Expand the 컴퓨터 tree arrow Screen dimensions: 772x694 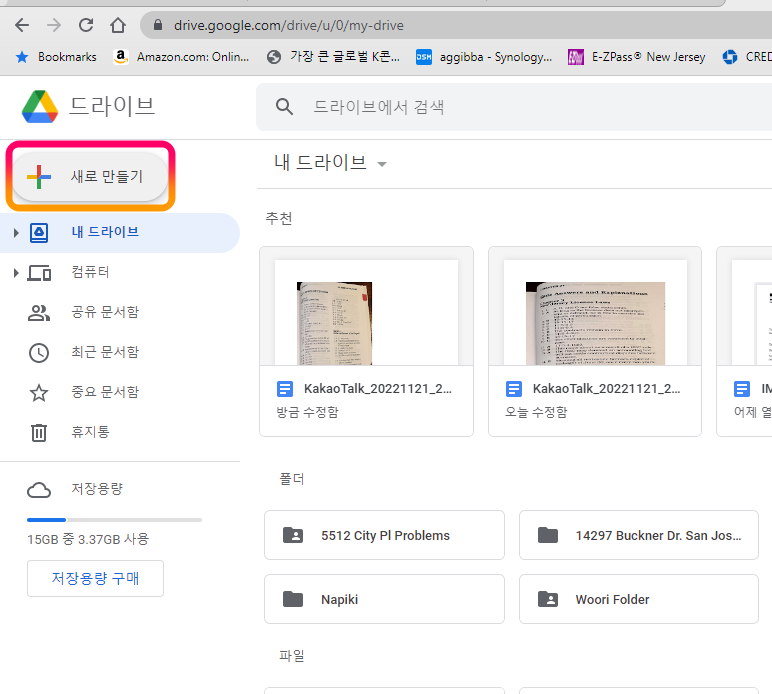click(16, 273)
